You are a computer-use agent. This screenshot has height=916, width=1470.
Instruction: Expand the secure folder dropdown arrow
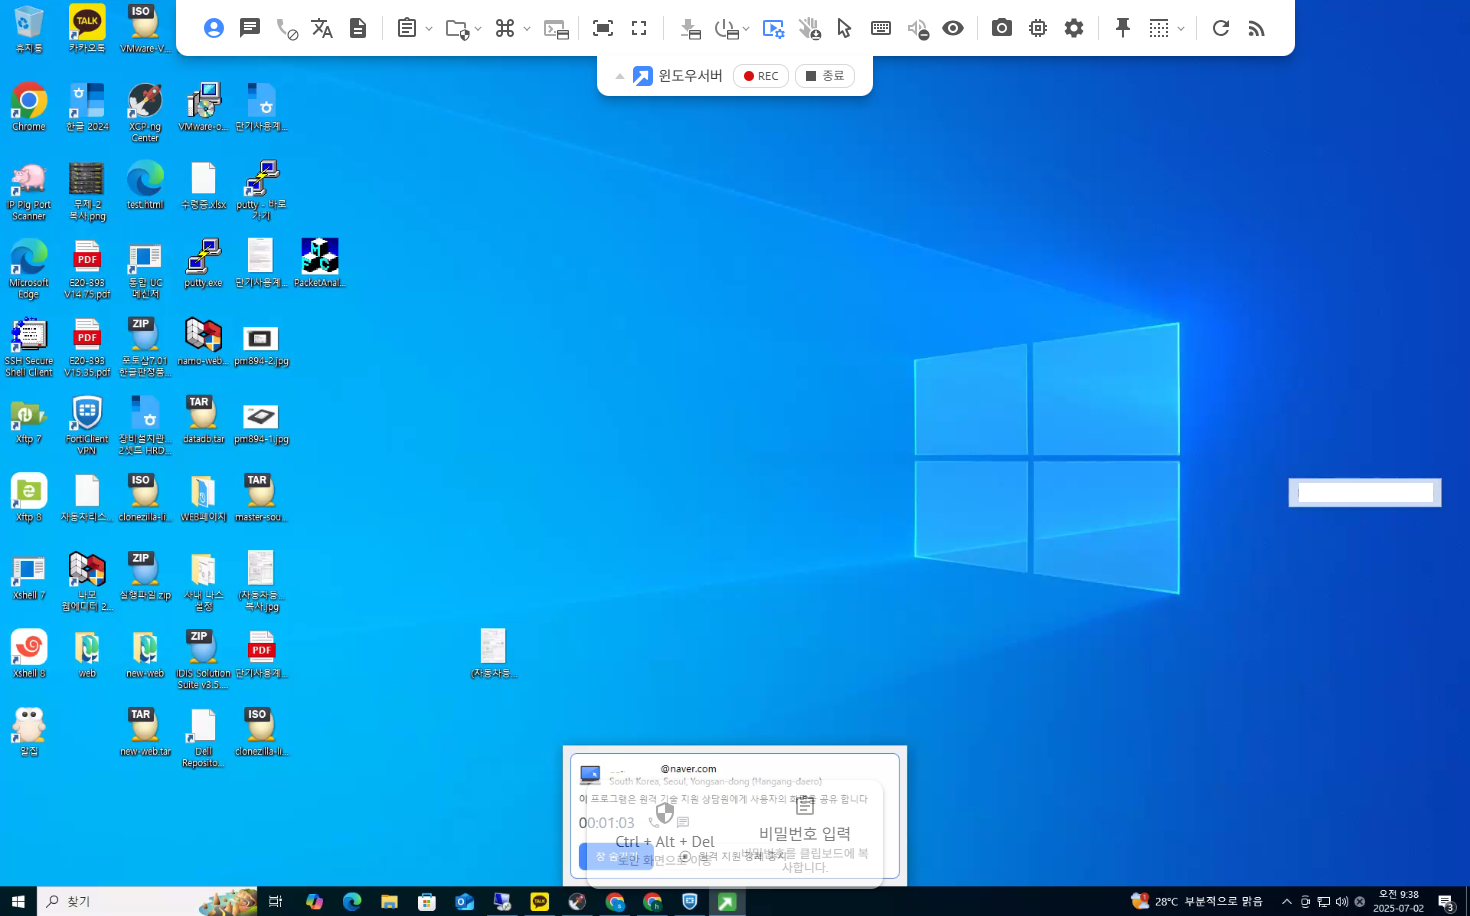coord(478,29)
